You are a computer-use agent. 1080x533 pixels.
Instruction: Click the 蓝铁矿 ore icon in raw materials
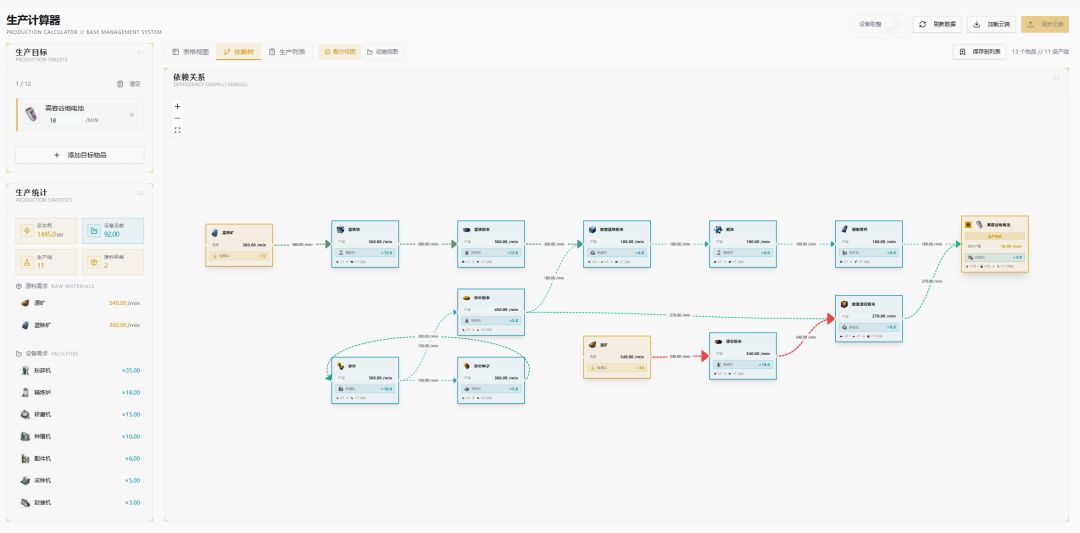pyautogui.click(x=25, y=325)
